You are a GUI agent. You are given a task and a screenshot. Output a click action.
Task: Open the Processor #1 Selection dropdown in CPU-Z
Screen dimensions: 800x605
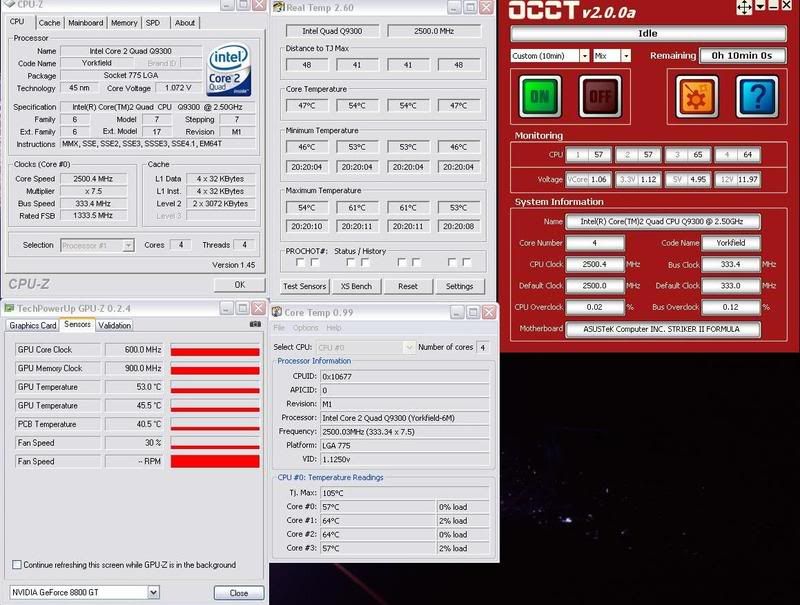128,245
